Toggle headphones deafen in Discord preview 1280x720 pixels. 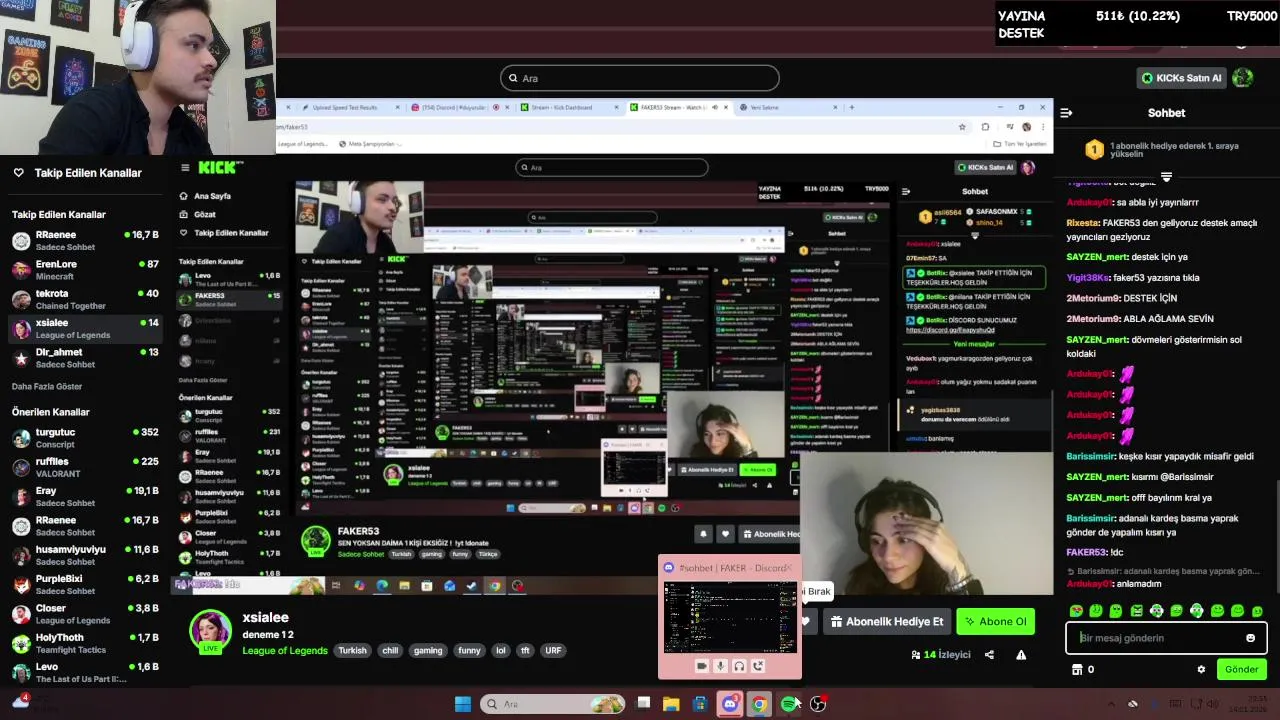739,666
